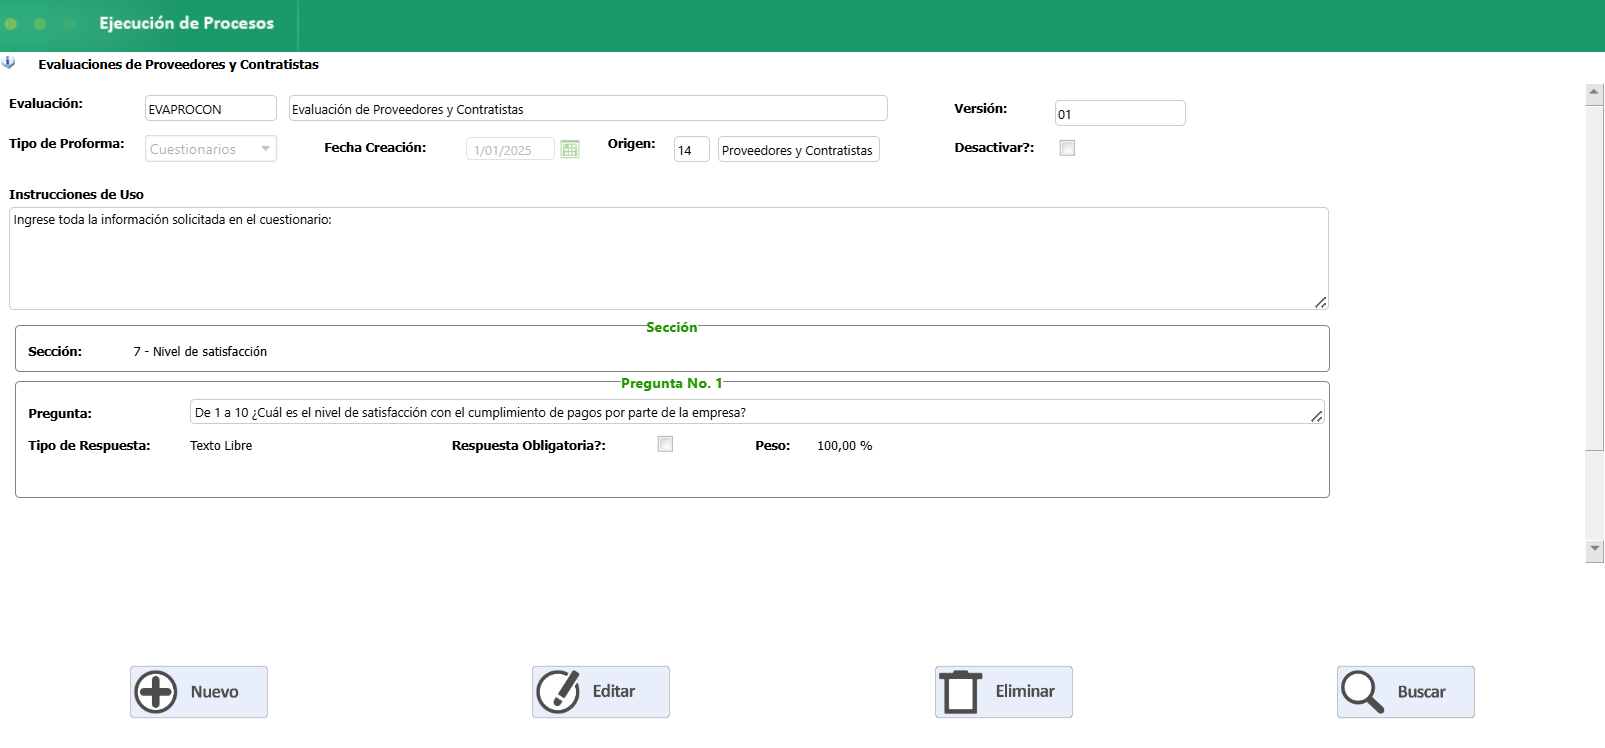1605x748 pixels.
Task: Click the resize grip of the Pregunta field
Action: pyautogui.click(x=1317, y=416)
